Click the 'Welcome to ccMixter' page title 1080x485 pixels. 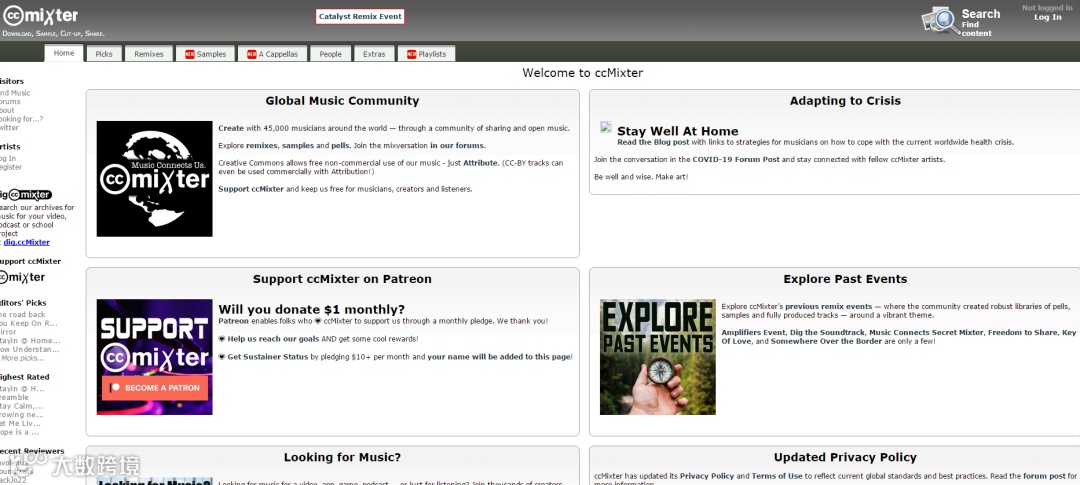pos(583,72)
